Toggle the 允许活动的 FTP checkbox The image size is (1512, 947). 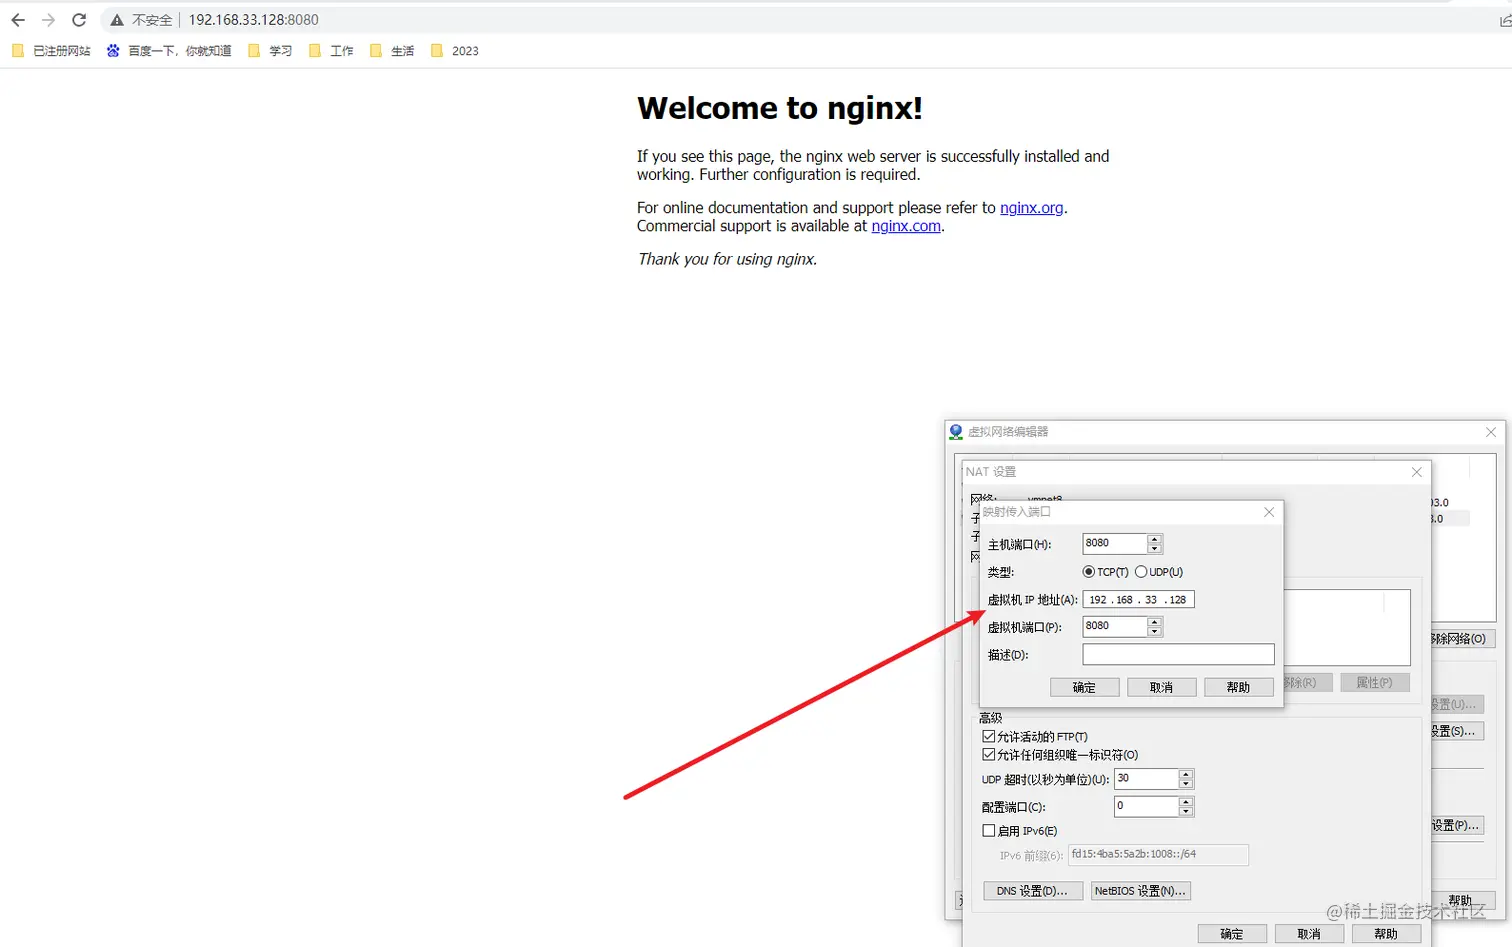pos(989,736)
